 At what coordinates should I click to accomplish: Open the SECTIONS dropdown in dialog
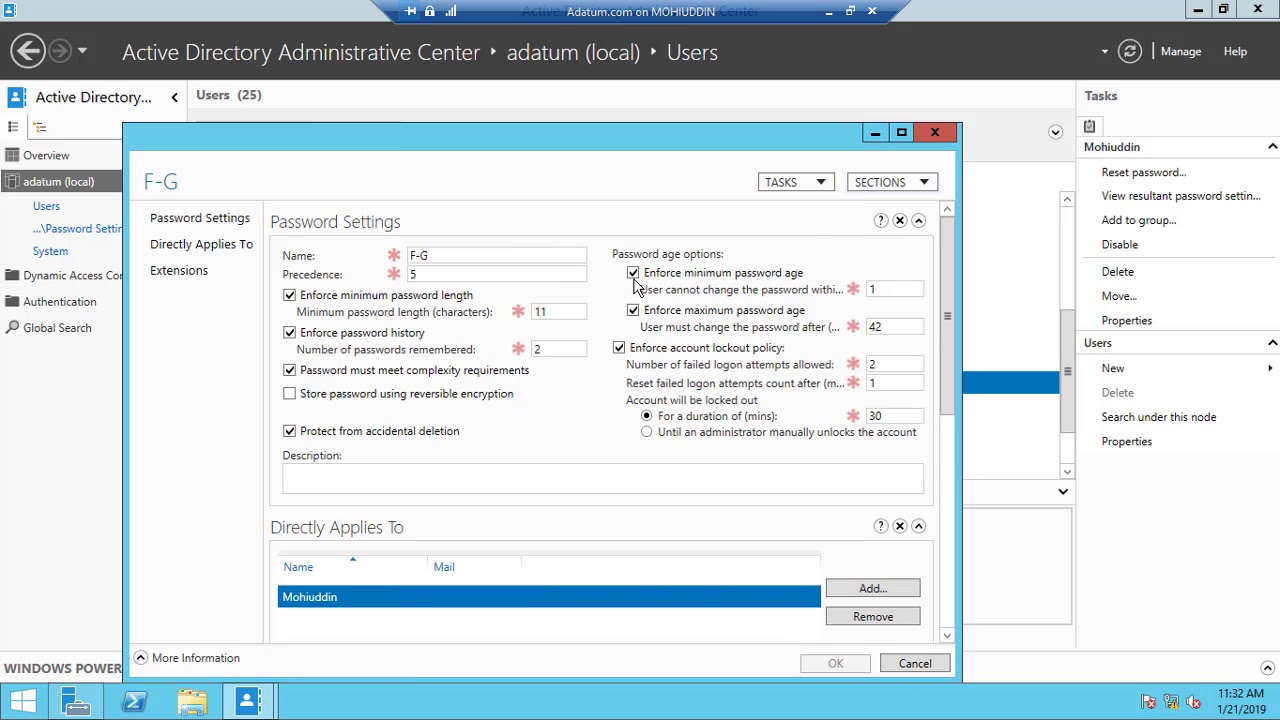pyautogui.click(x=892, y=182)
